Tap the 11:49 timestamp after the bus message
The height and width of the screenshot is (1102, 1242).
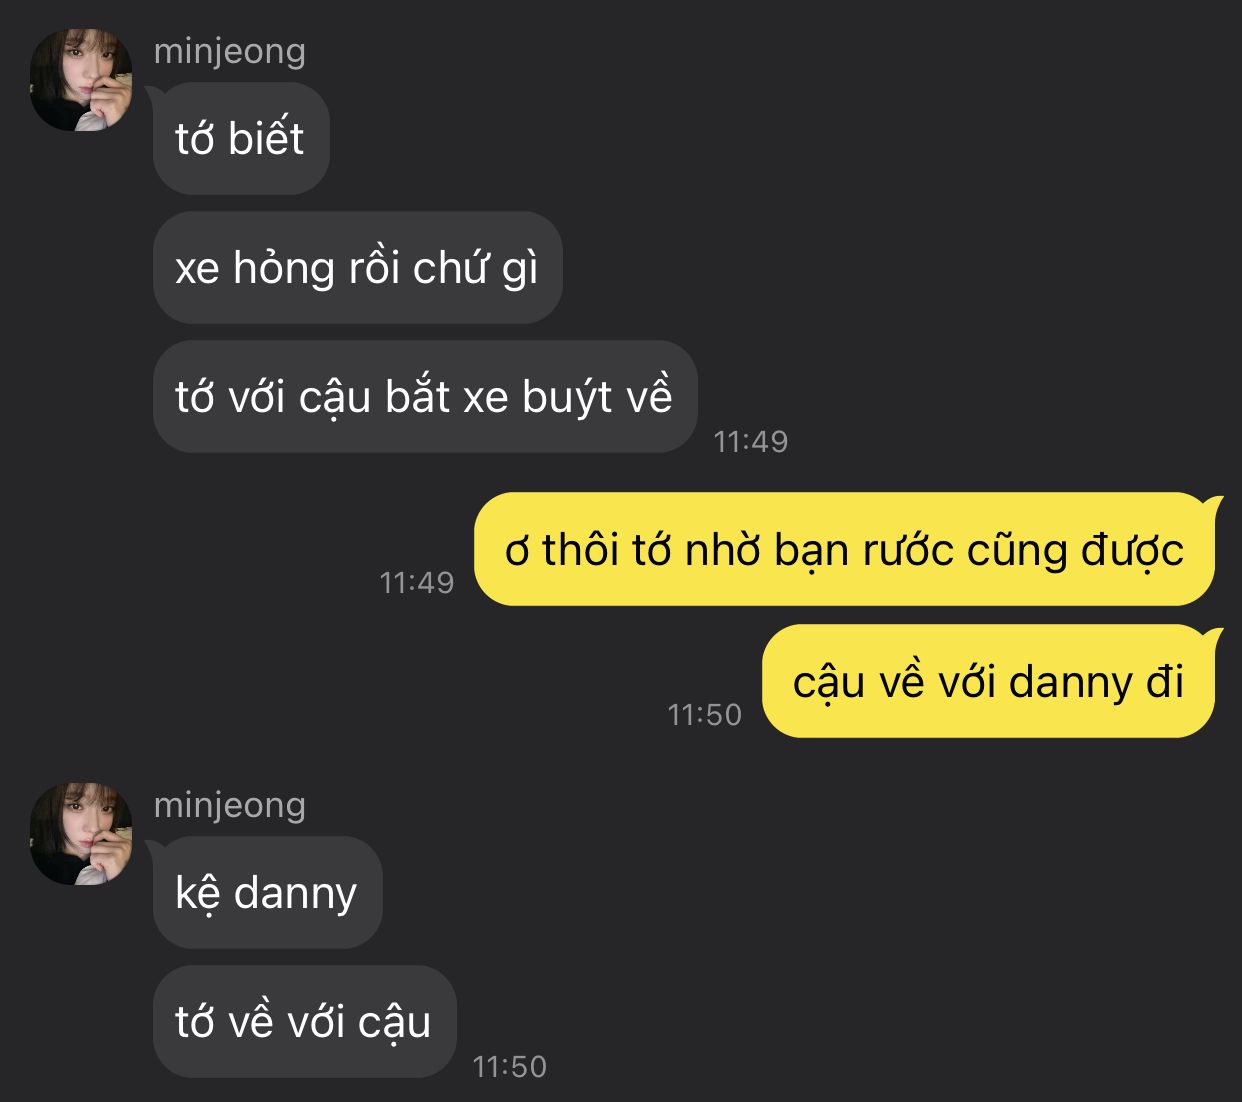coord(751,441)
